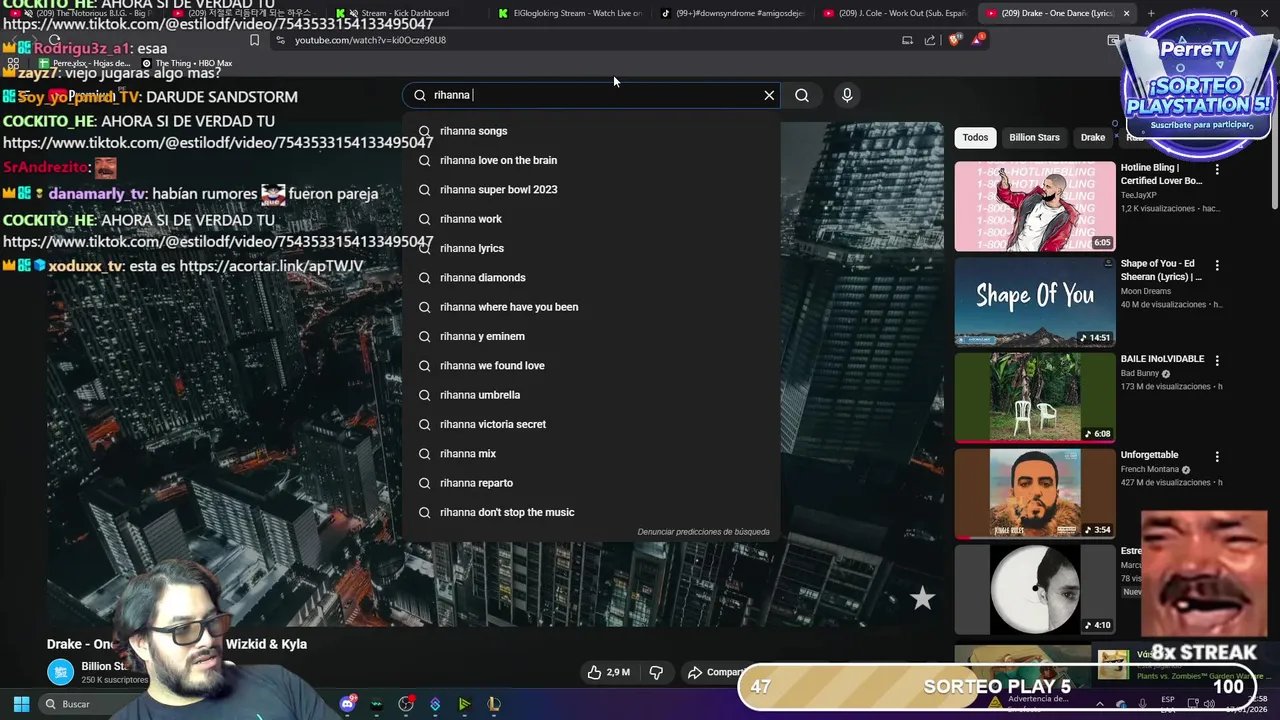Image resolution: width=1280 pixels, height=720 pixels.
Task: Pick "rihanna victoria secret" suggestion
Action: pyautogui.click(x=591, y=424)
